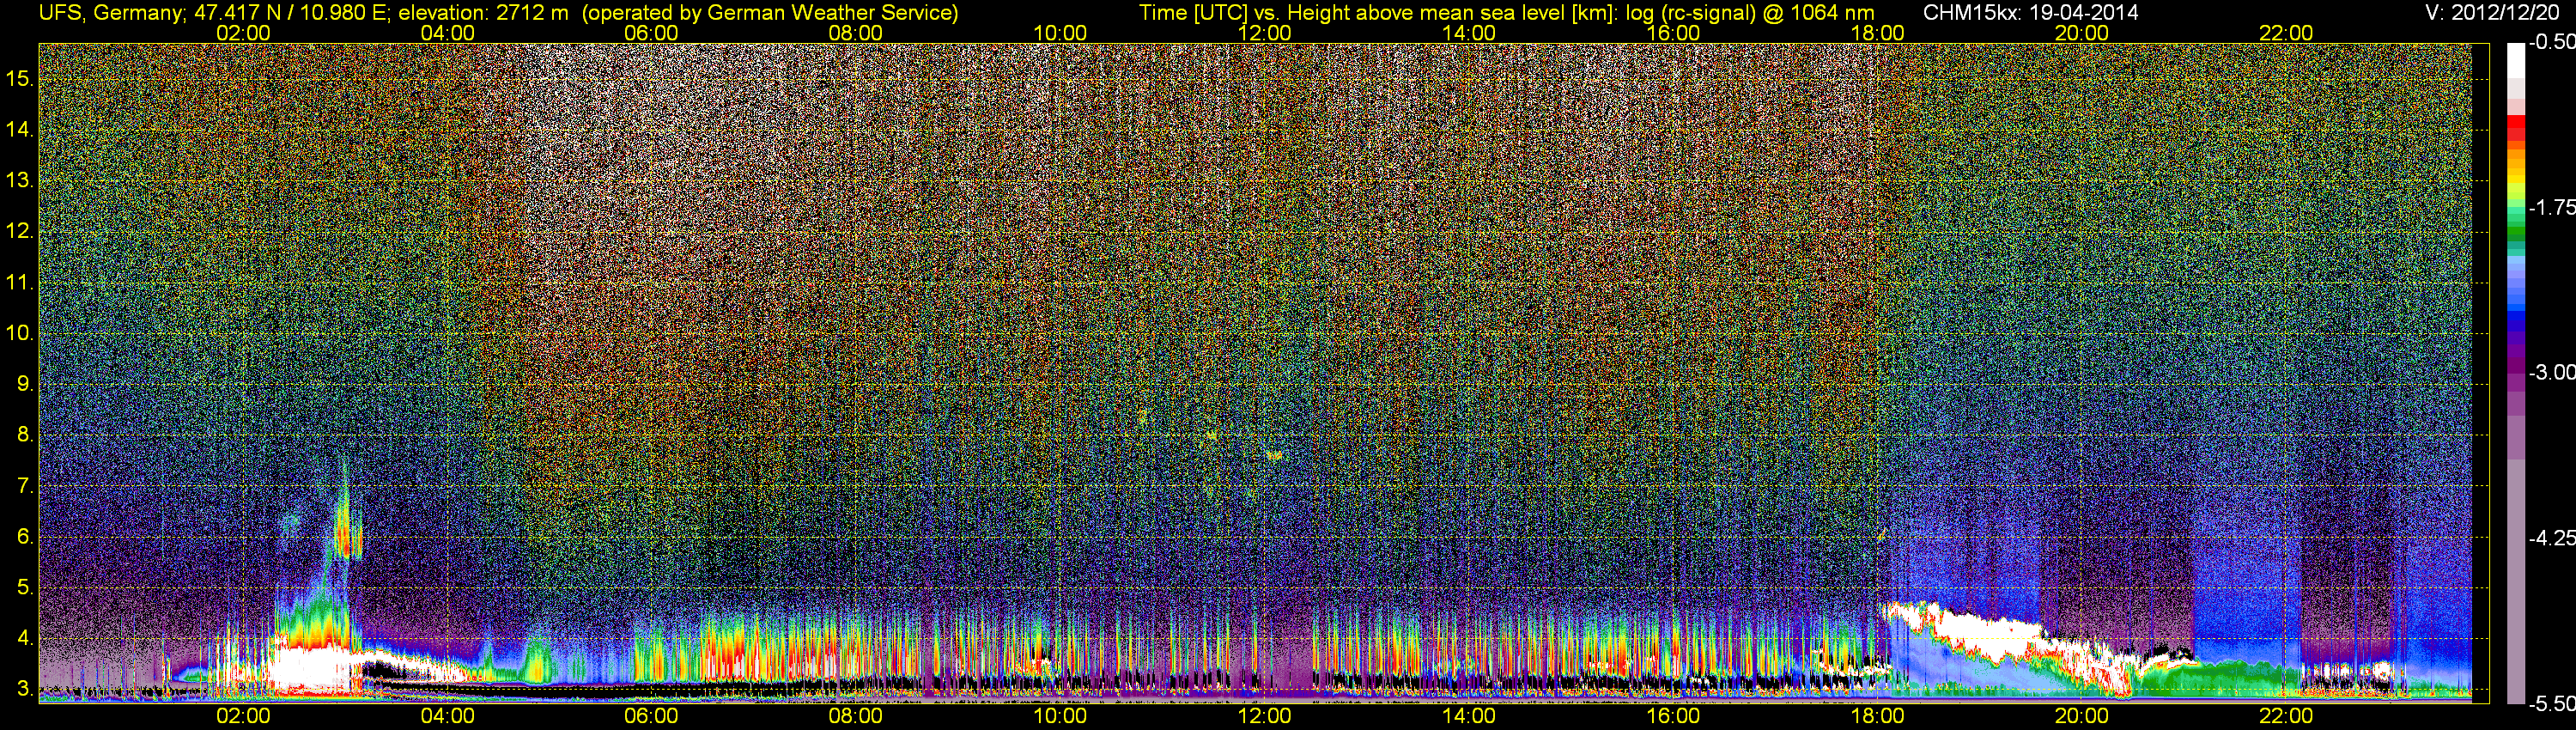
Task: Click the '-1.75' value on the color scale
Action: [2551, 207]
